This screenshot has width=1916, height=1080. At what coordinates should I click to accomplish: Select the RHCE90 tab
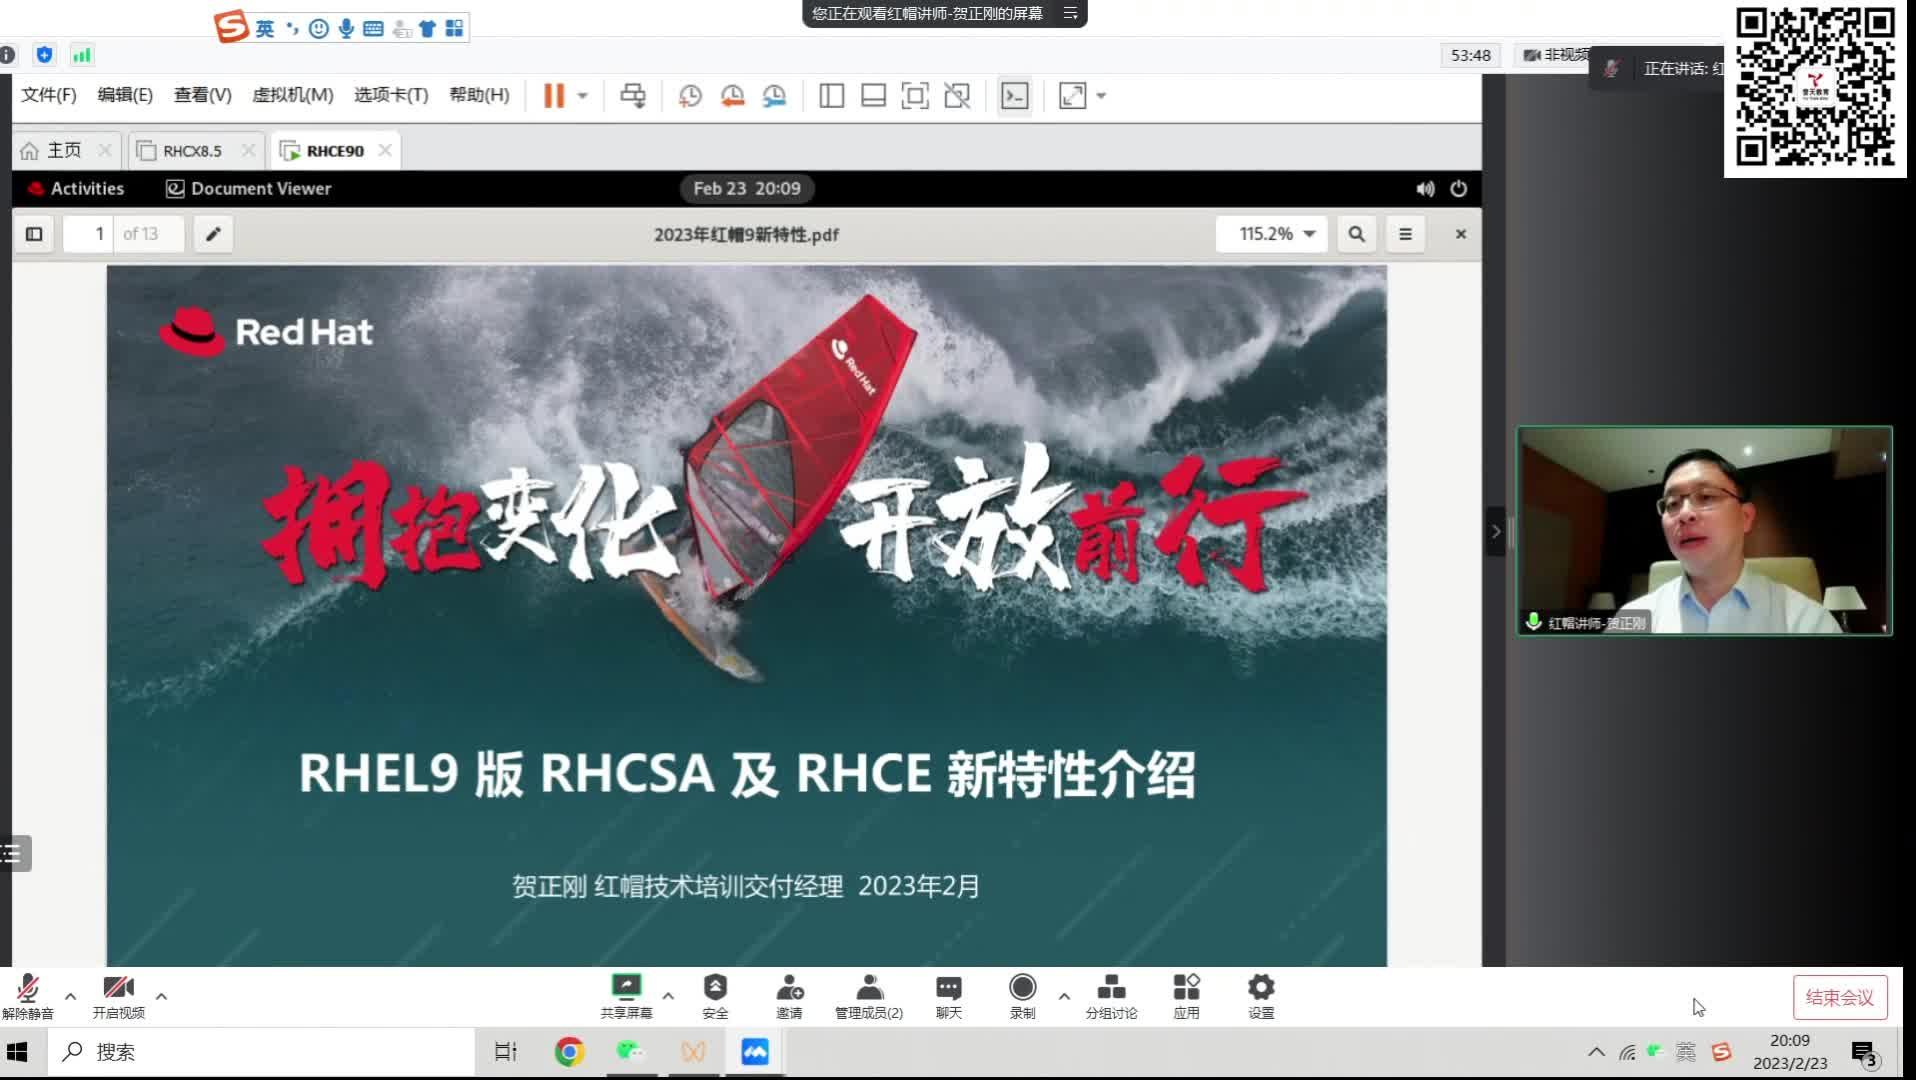(x=335, y=151)
